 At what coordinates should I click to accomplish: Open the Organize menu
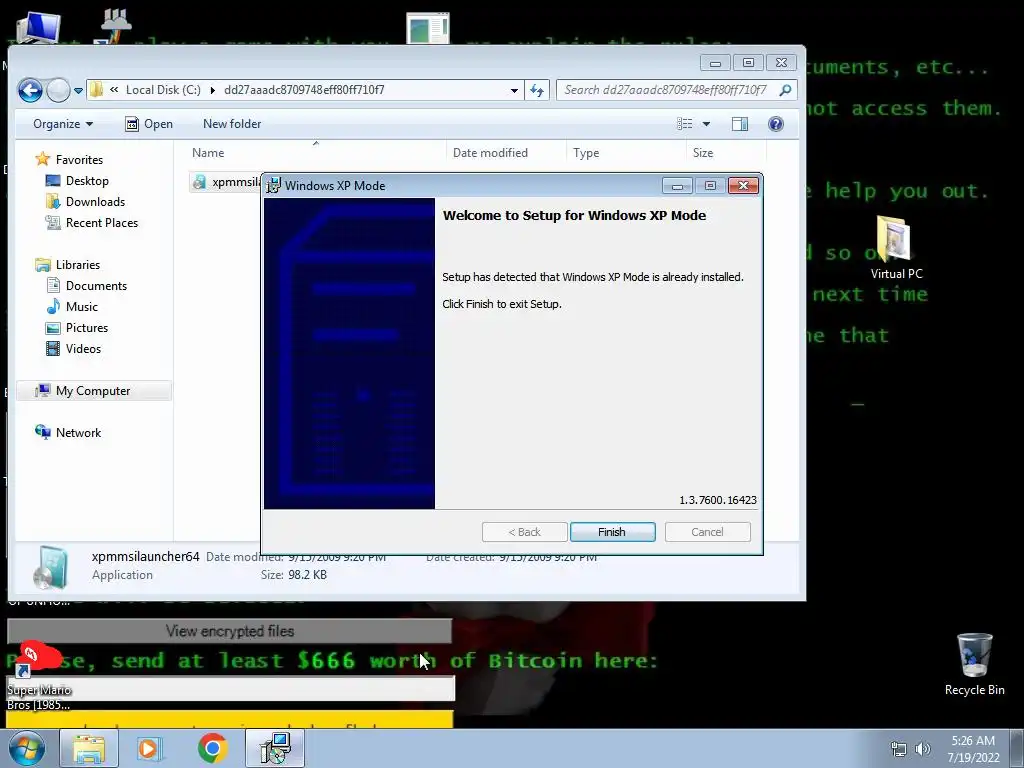pyautogui.click(x=63, y=123)
